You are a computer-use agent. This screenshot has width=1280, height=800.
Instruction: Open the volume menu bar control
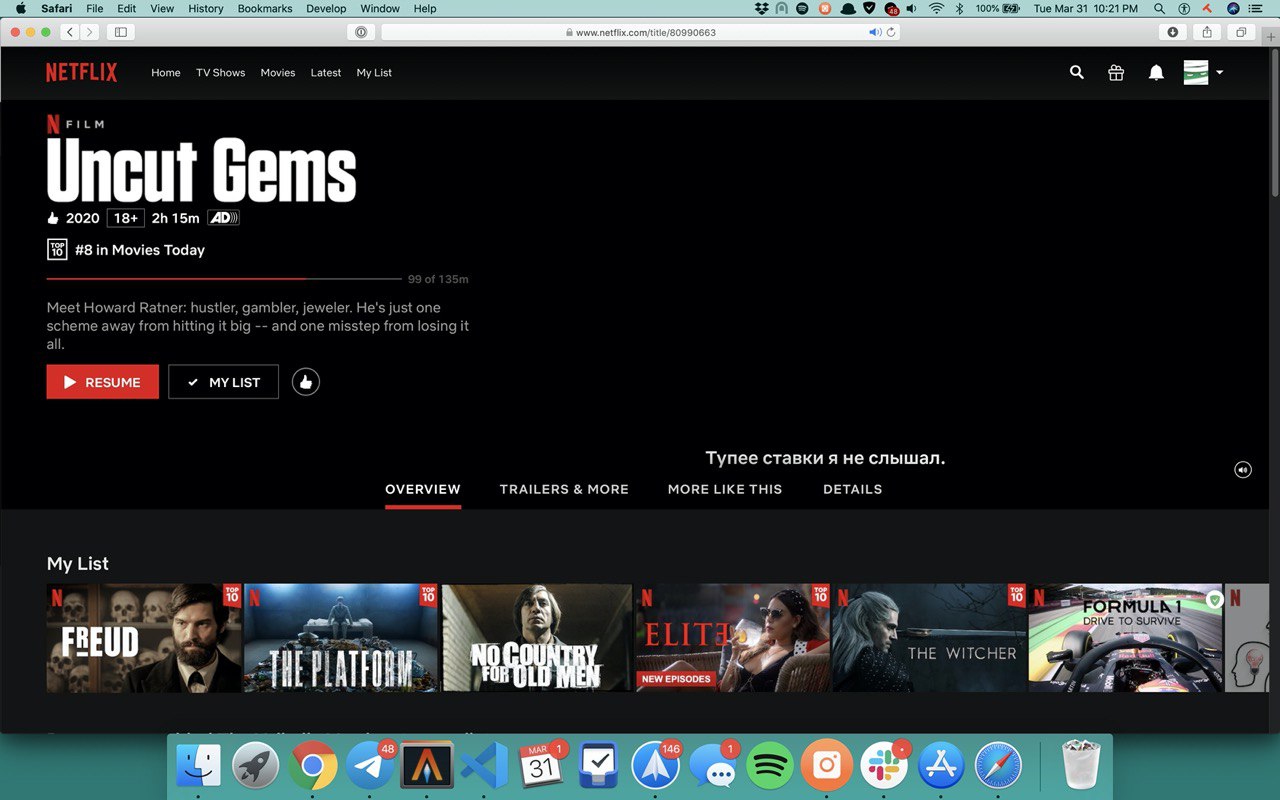[912, 8]
